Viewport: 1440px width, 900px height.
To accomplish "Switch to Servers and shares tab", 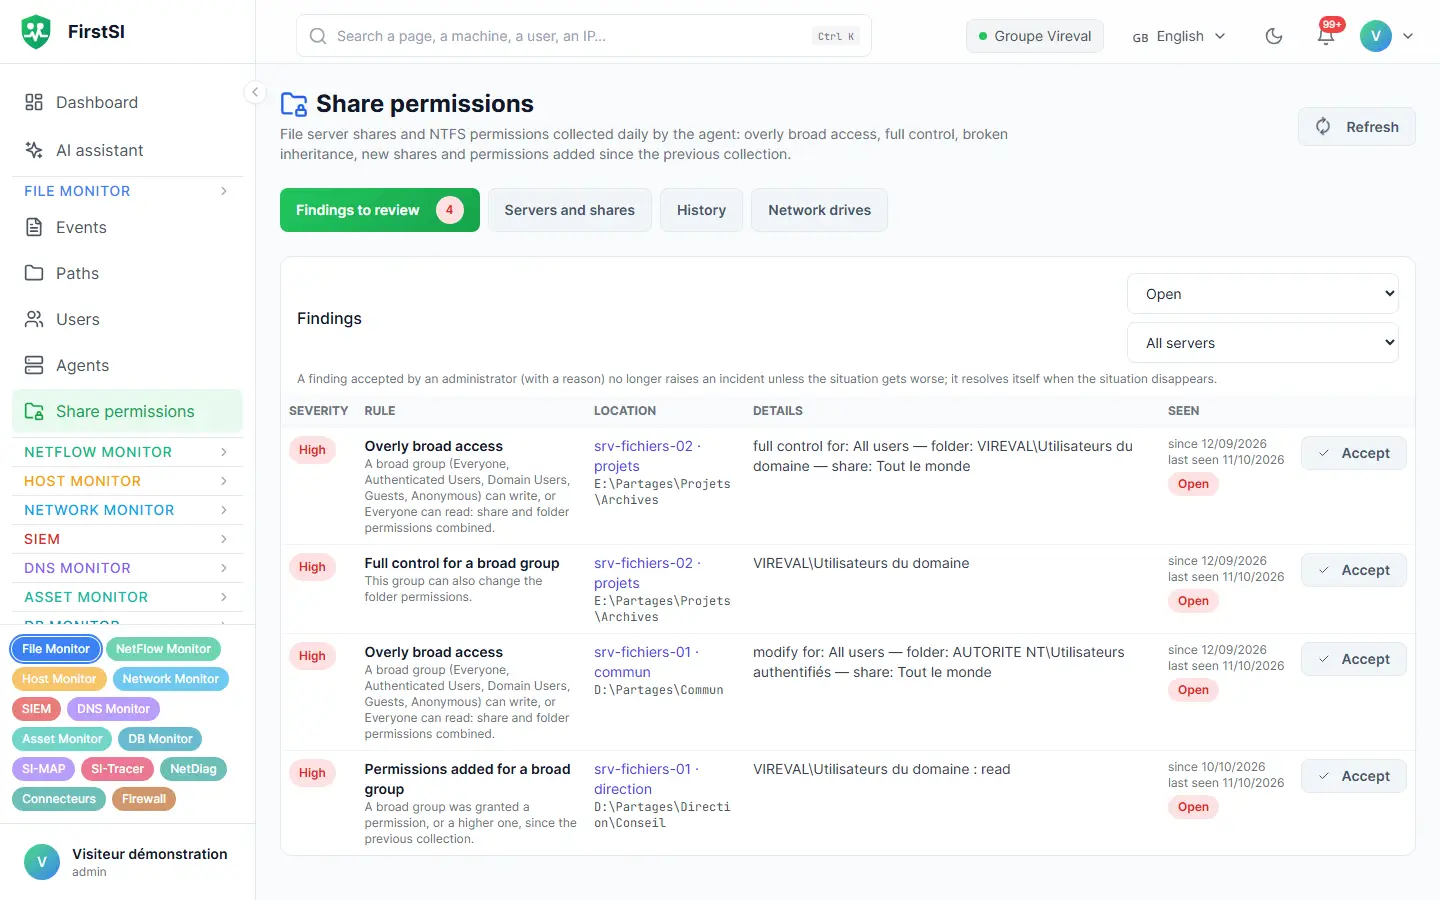I will click(x=570, y=210).
